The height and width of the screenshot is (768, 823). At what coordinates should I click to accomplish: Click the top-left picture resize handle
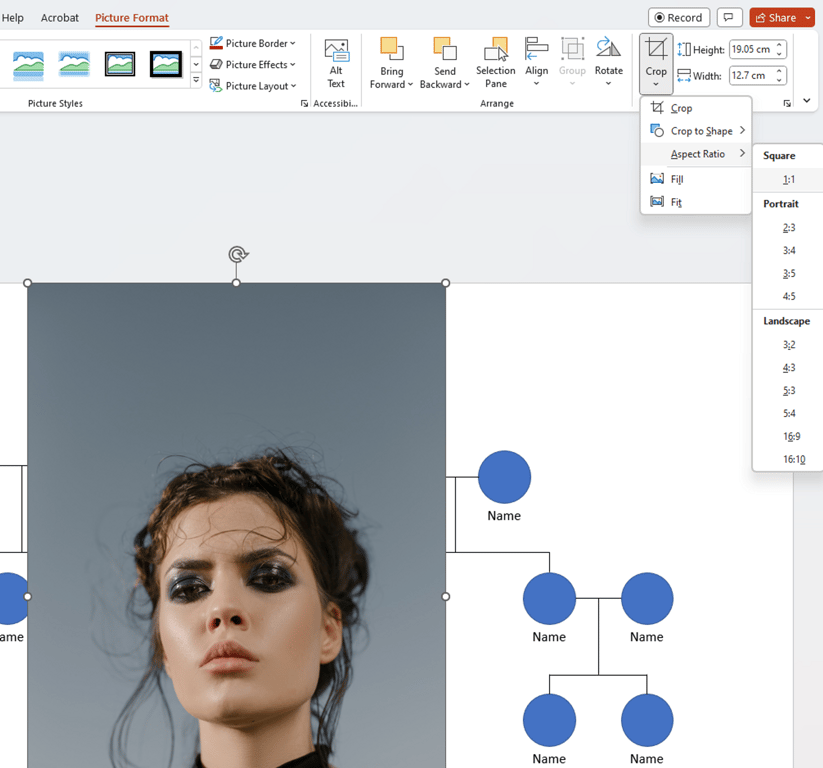coord(27,283)
